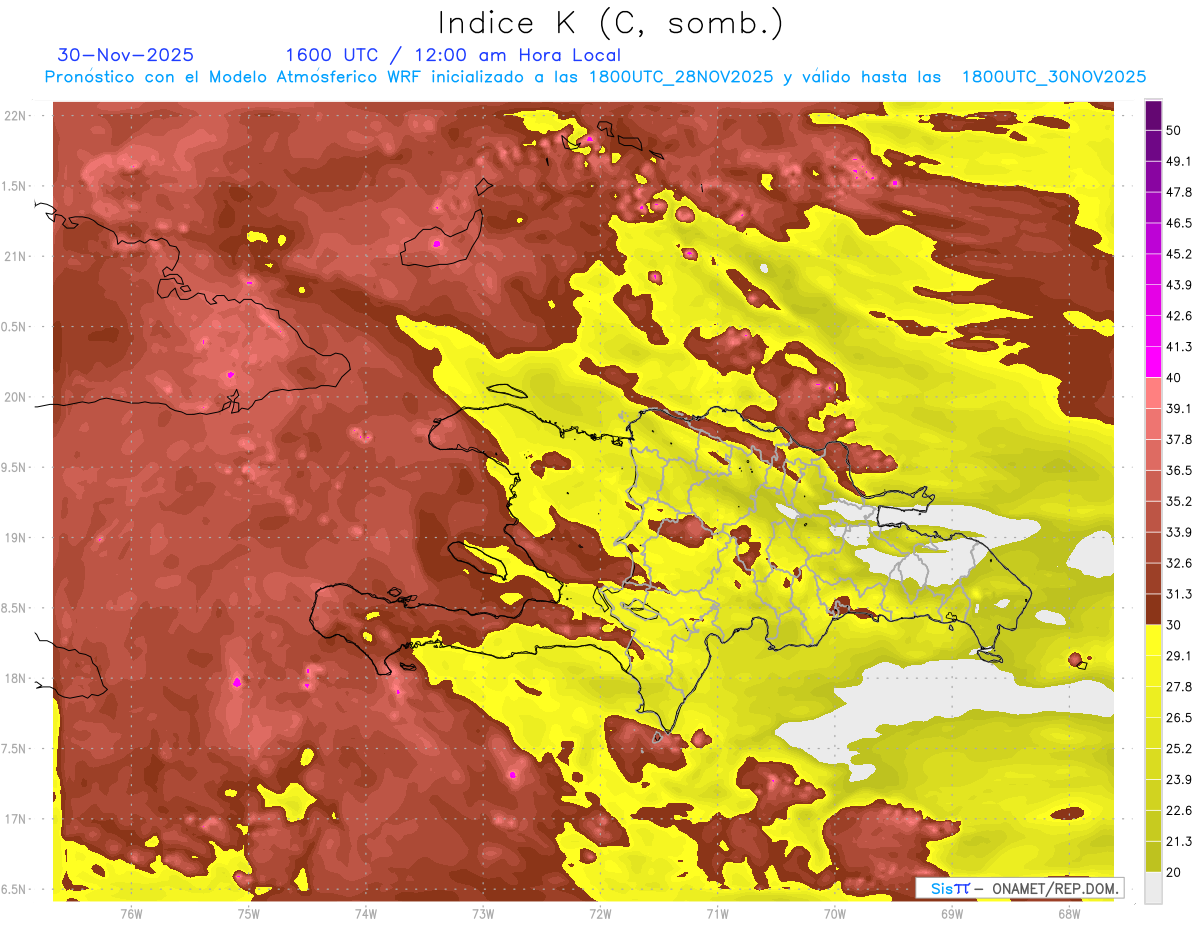The image size is (1200, 927).
Task: Click longitude label "75W"
Action: pos(248,913)
